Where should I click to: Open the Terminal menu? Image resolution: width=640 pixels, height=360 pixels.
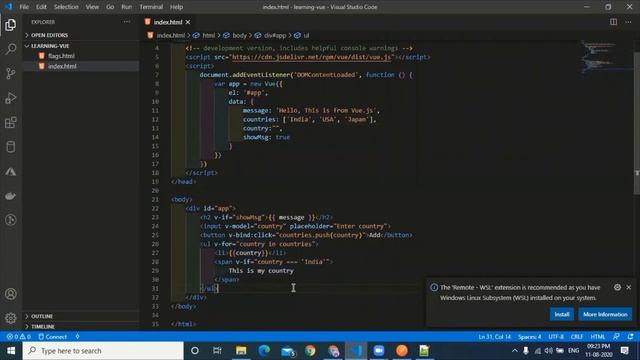[x=151, y=7]
